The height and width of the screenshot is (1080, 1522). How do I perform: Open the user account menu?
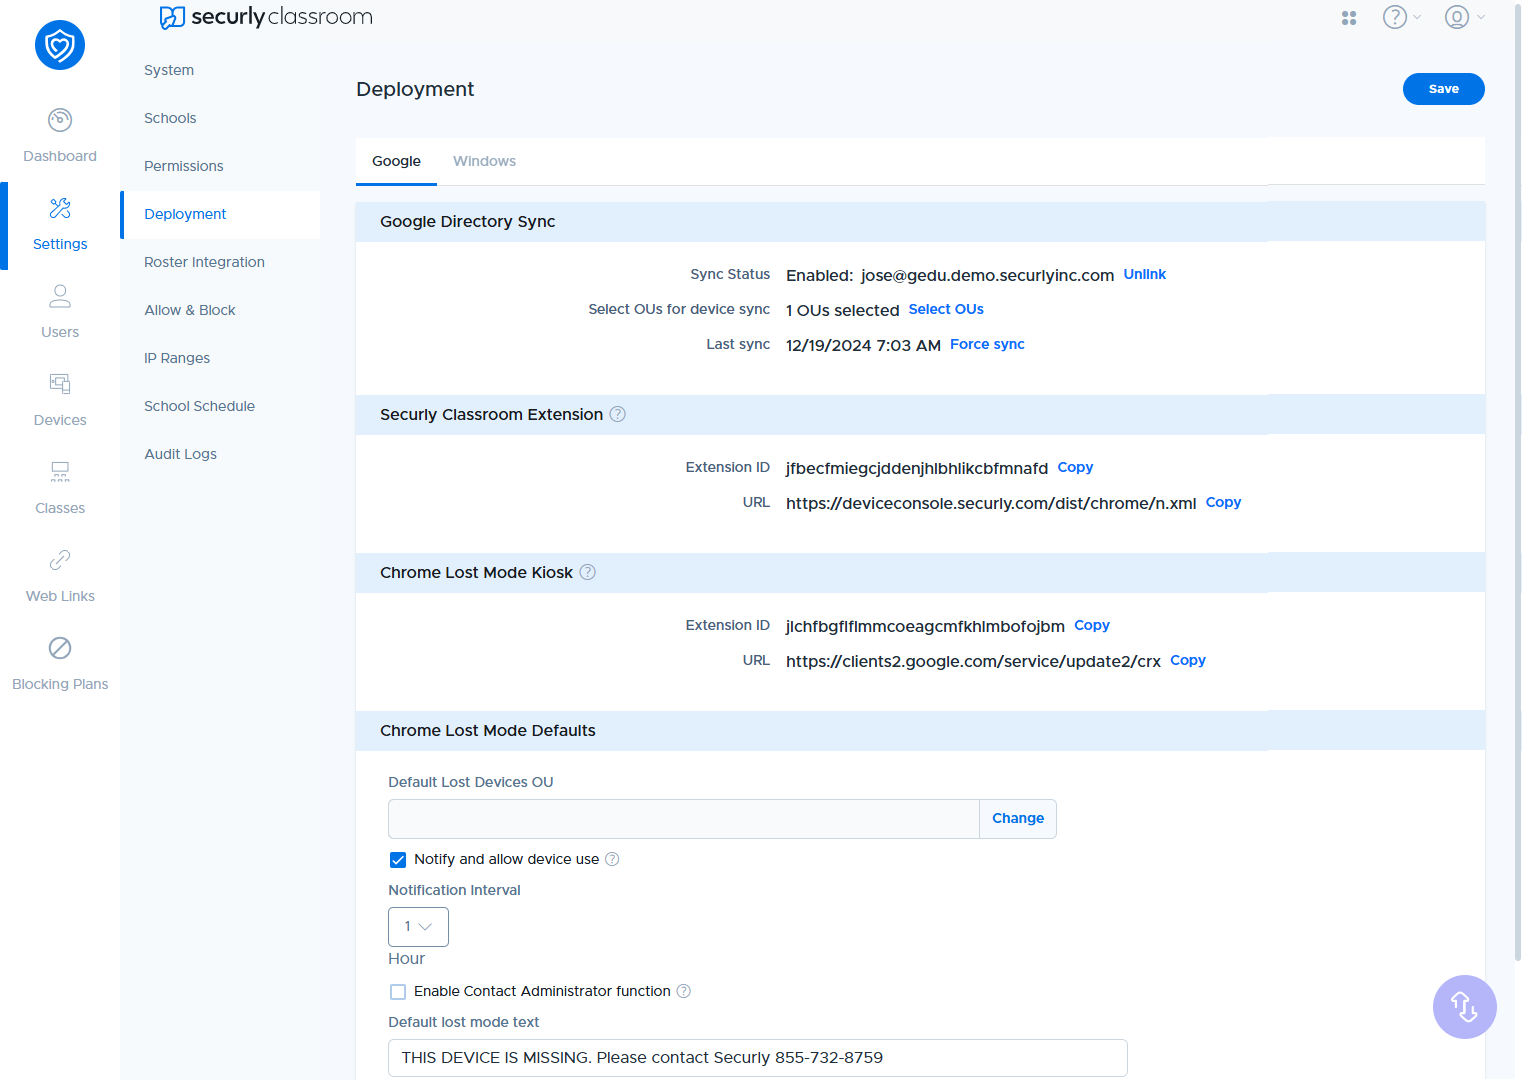(x=1464, y=17)
